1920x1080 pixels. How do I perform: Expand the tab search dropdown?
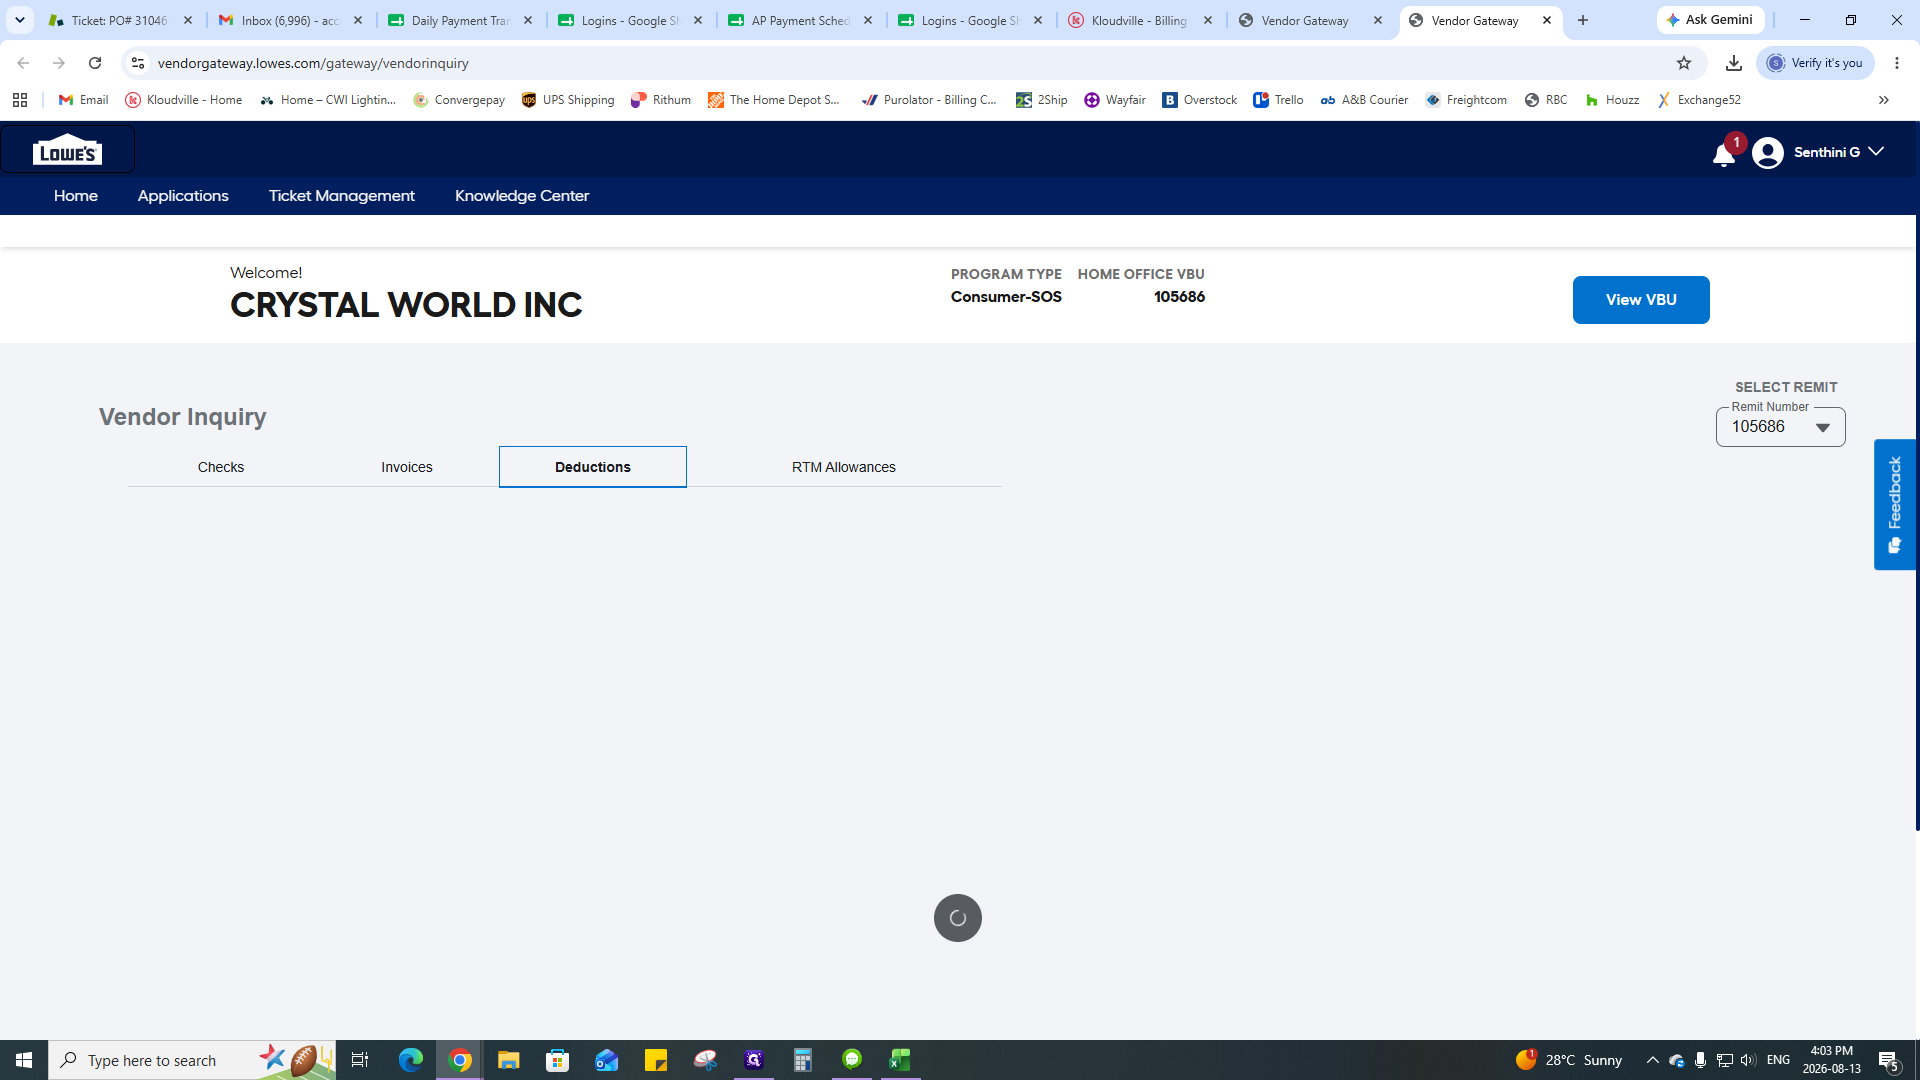tap(20, 20)
